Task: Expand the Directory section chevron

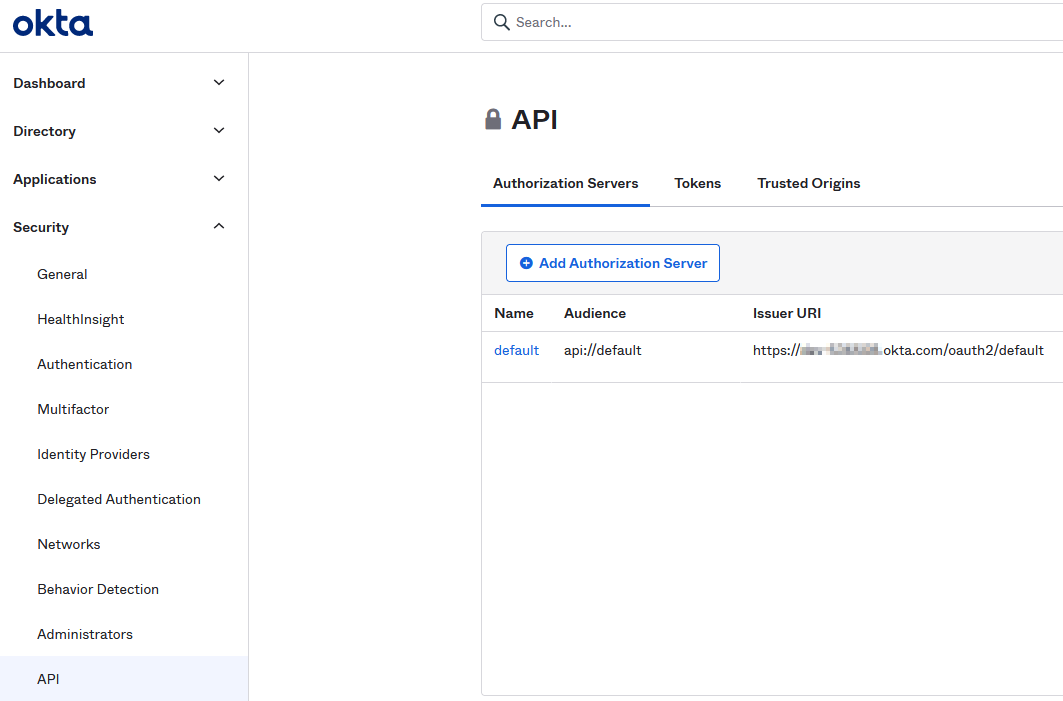Action: coord(219,131)
